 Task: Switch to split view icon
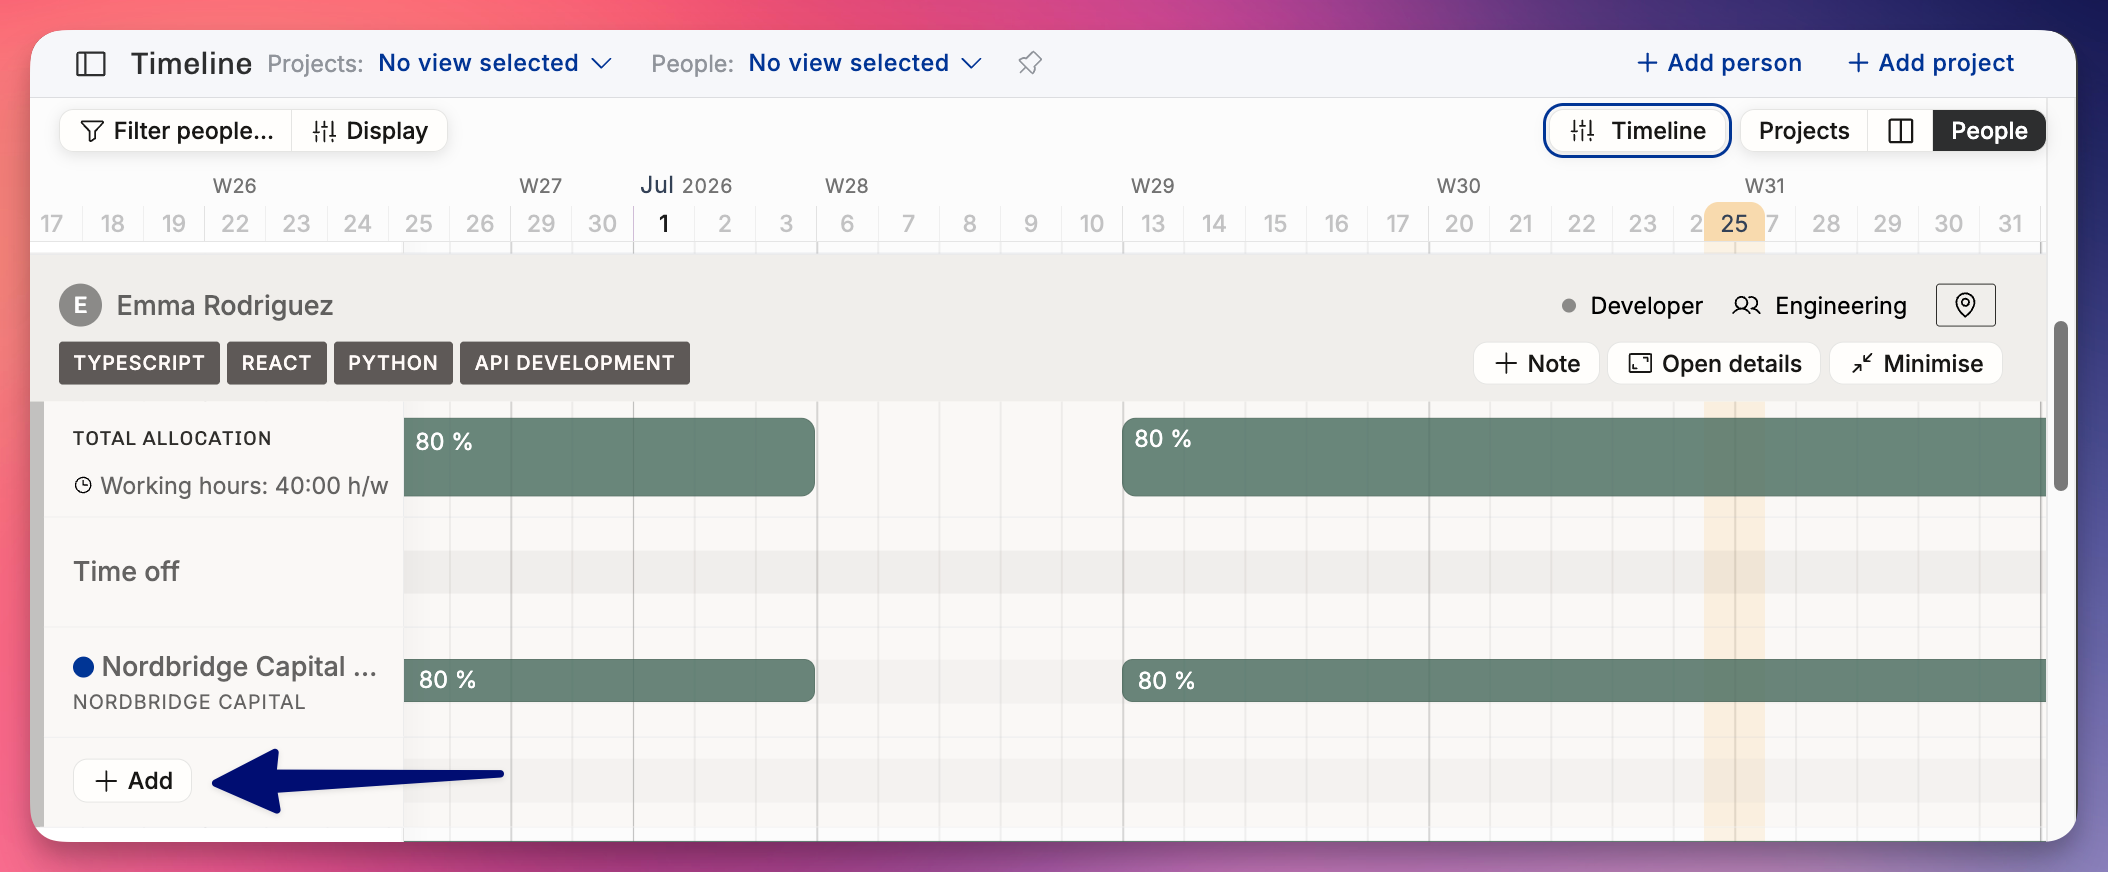pos(1900,131)
